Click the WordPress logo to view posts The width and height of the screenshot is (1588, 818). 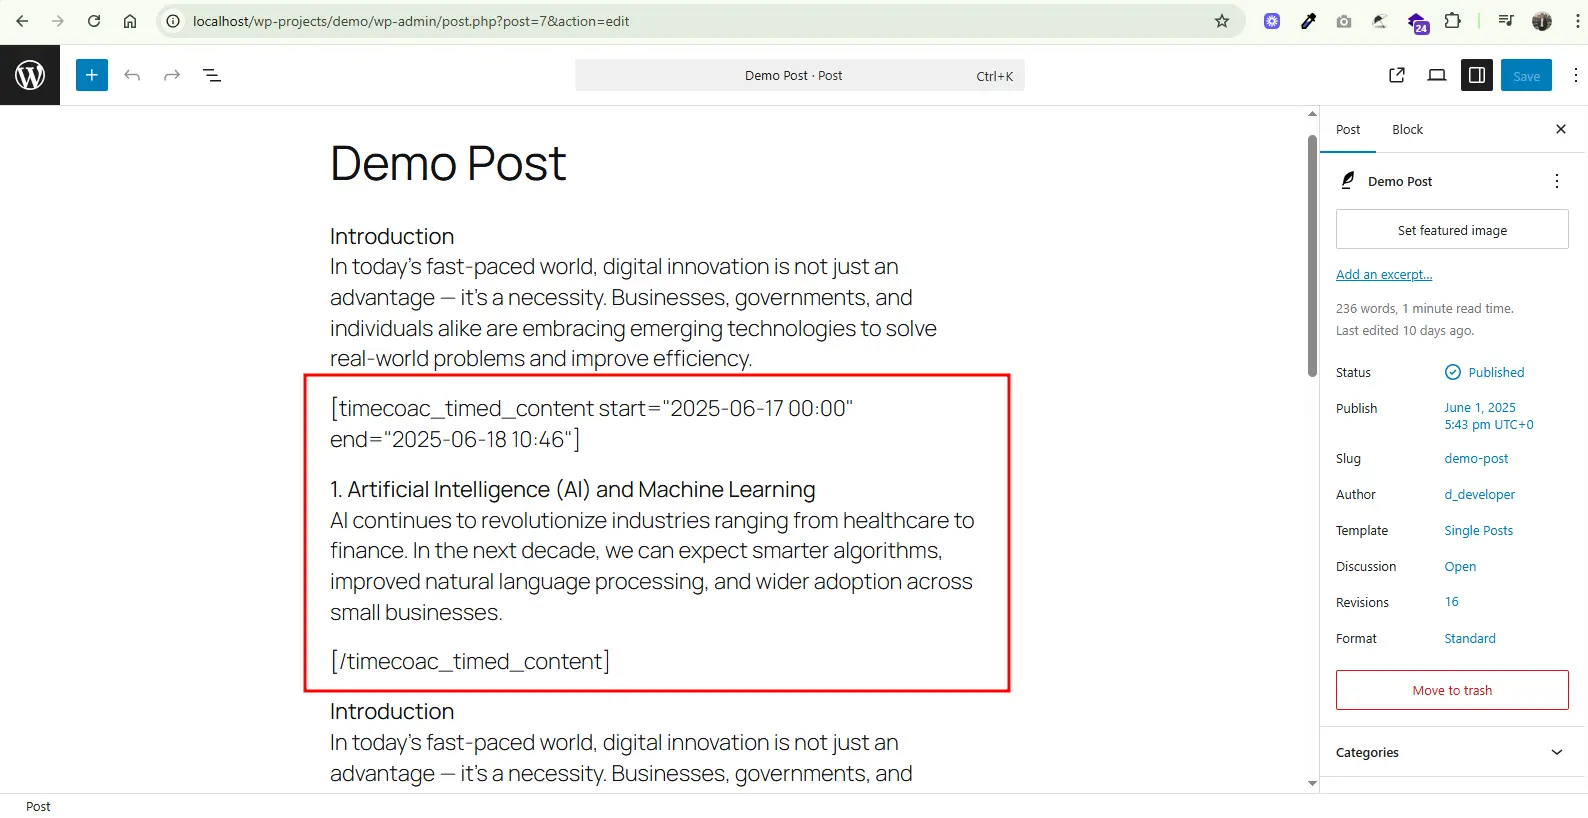30,75
